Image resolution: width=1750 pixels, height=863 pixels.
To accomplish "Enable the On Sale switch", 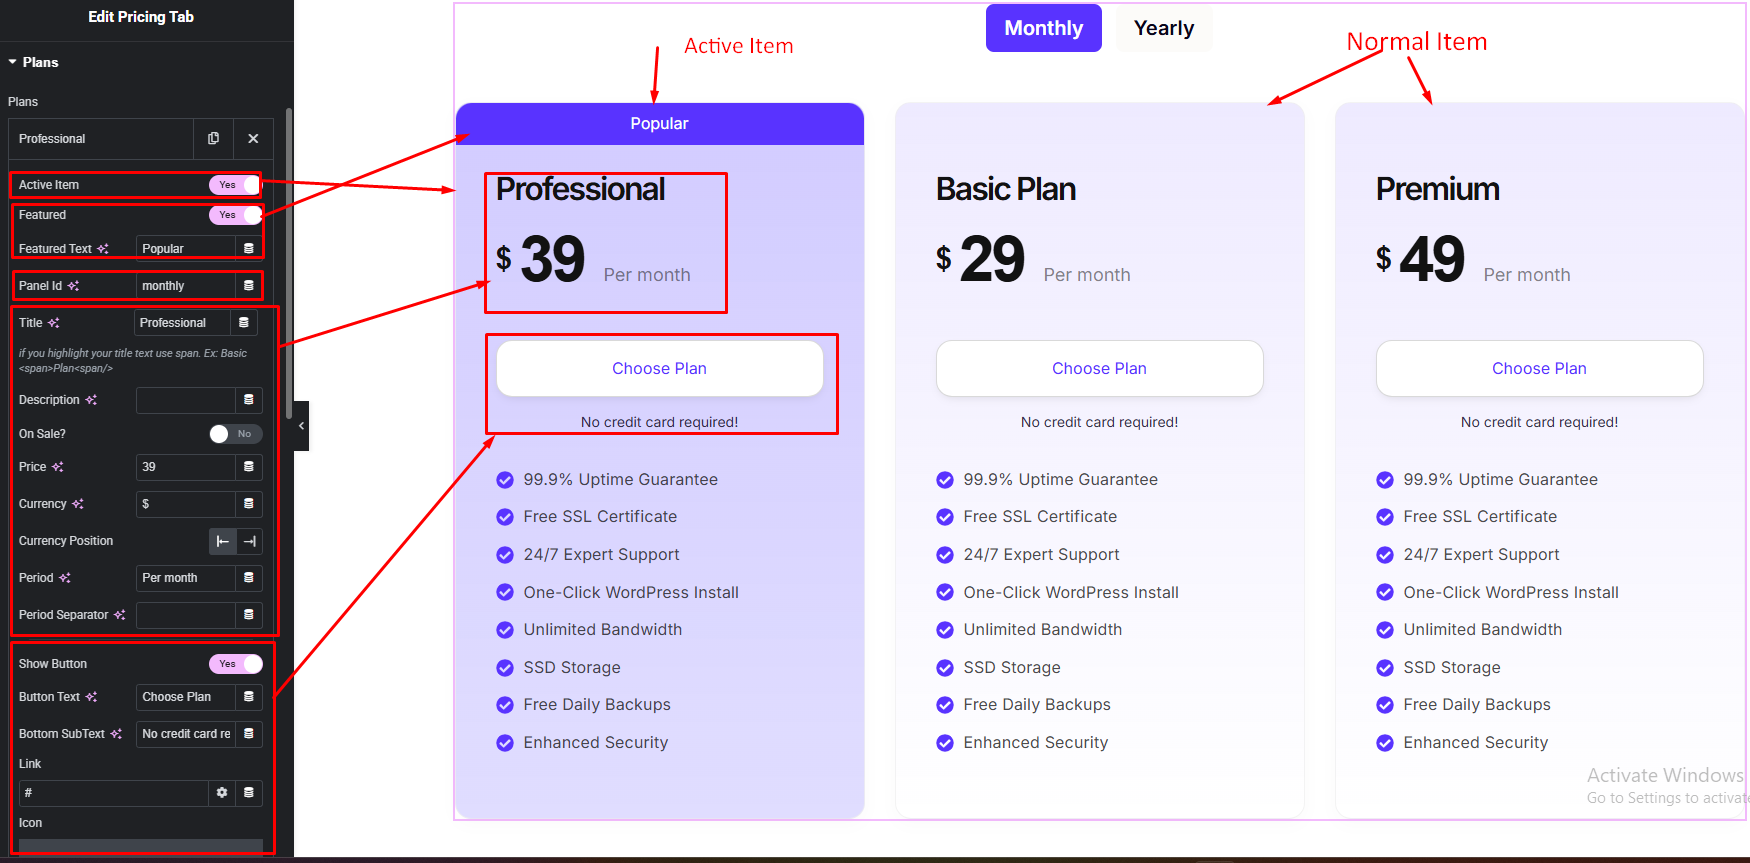I will pos(235,434).
